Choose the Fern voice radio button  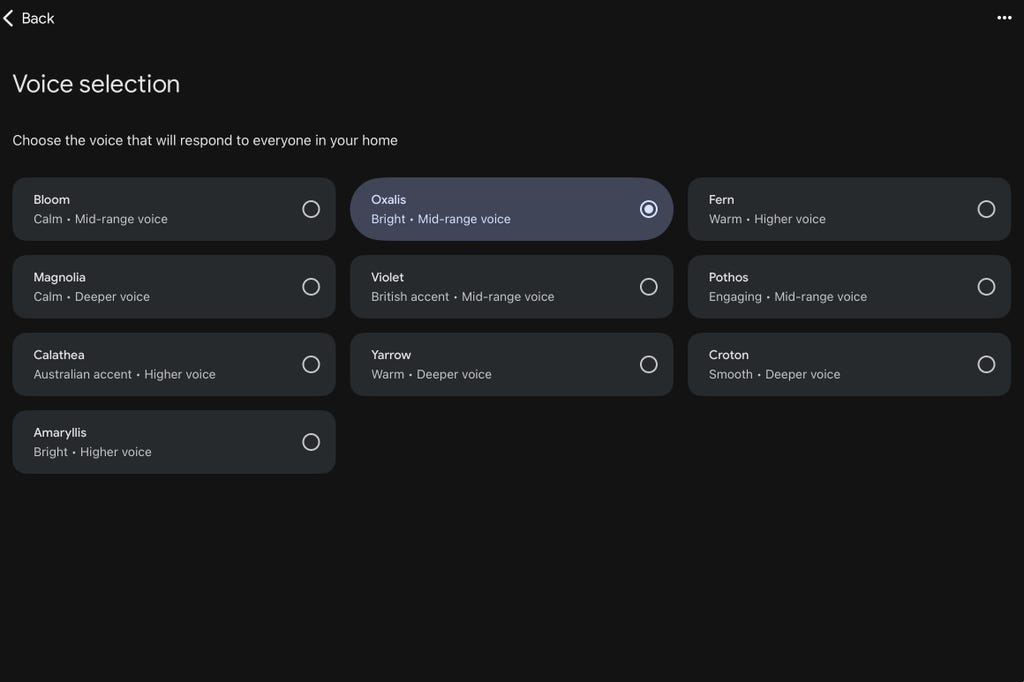pyautogui.click(x=986, y=209)
